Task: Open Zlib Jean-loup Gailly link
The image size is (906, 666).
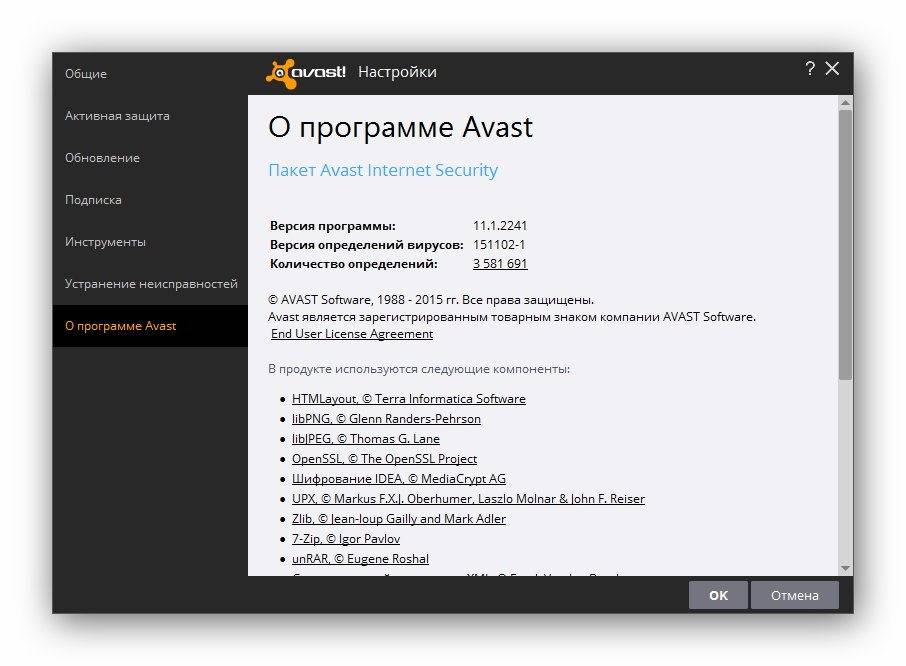Action: (x=399, y=519)
